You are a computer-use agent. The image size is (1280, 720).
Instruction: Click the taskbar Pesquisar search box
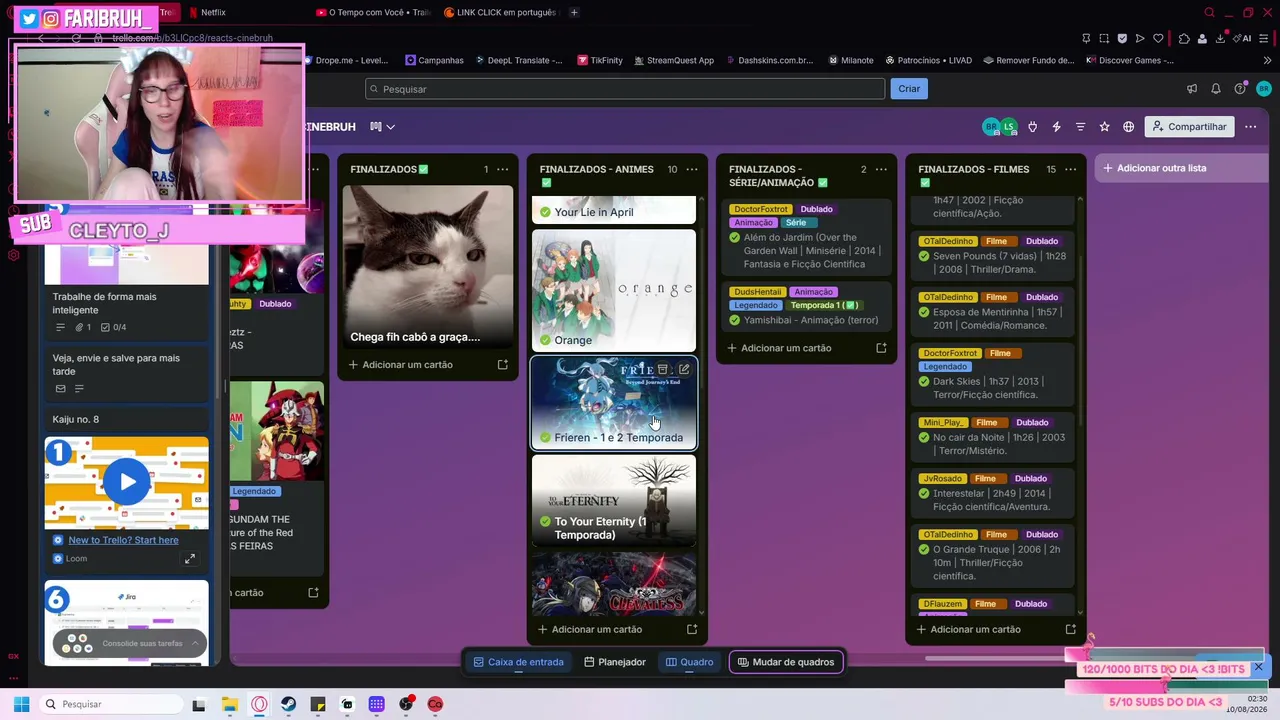coord(112,704)
